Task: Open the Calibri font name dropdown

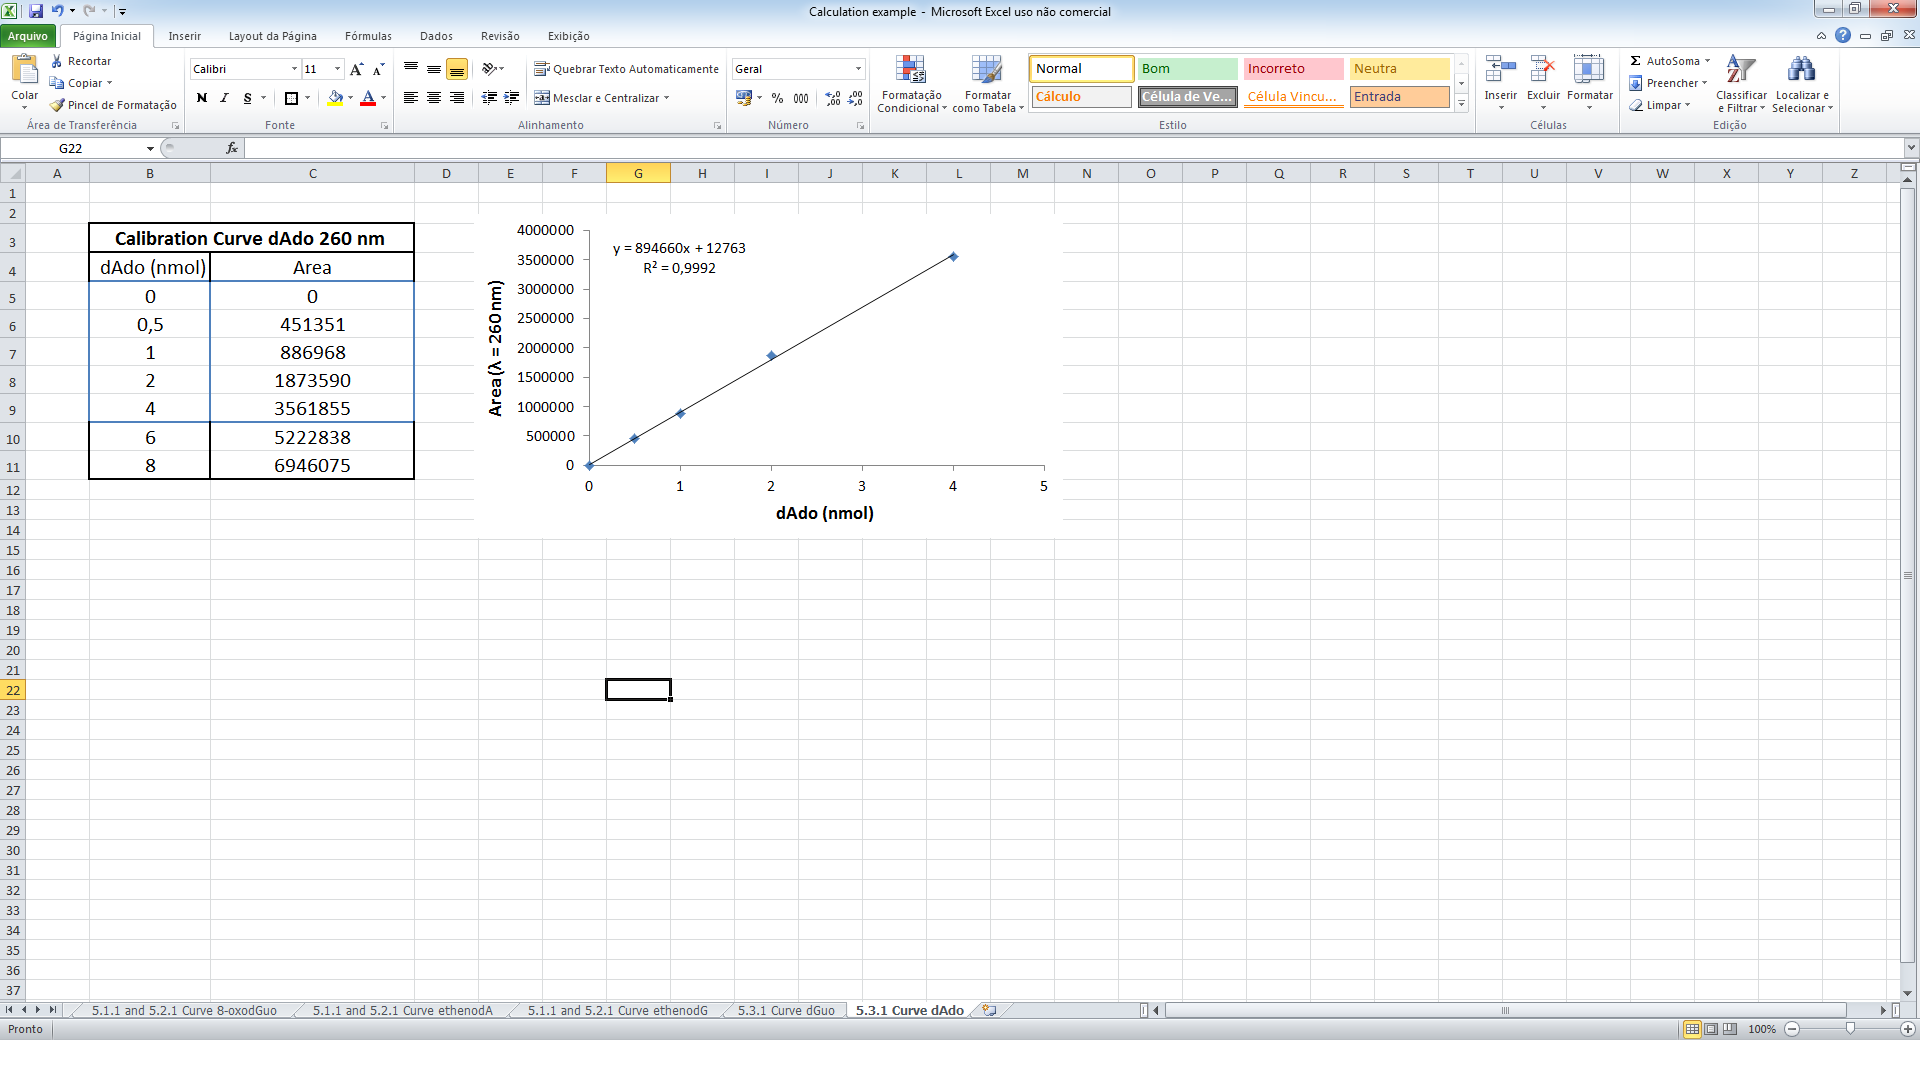Action: [x=294, y=69]
